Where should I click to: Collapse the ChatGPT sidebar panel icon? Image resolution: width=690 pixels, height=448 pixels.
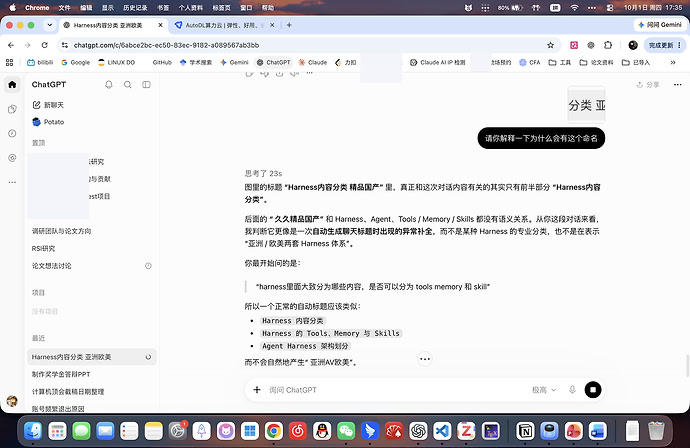click(146, 84)
